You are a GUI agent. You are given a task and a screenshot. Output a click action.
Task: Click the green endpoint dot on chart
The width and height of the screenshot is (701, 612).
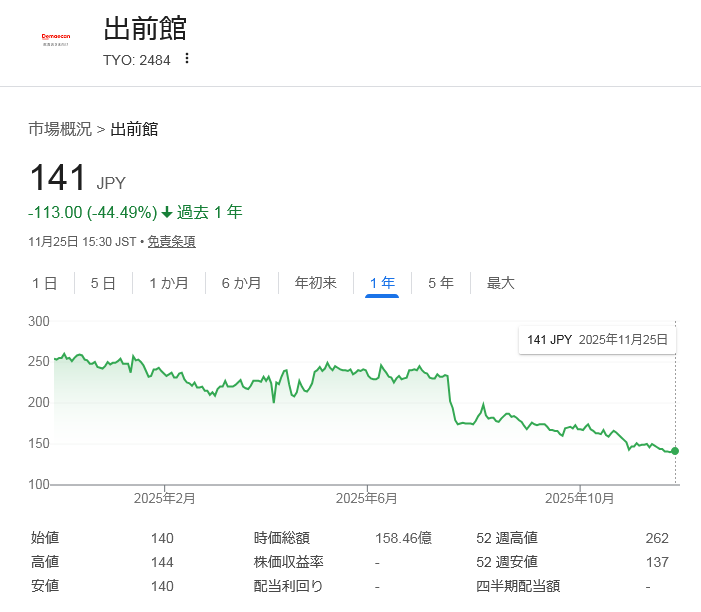click(x=675, y=451)
